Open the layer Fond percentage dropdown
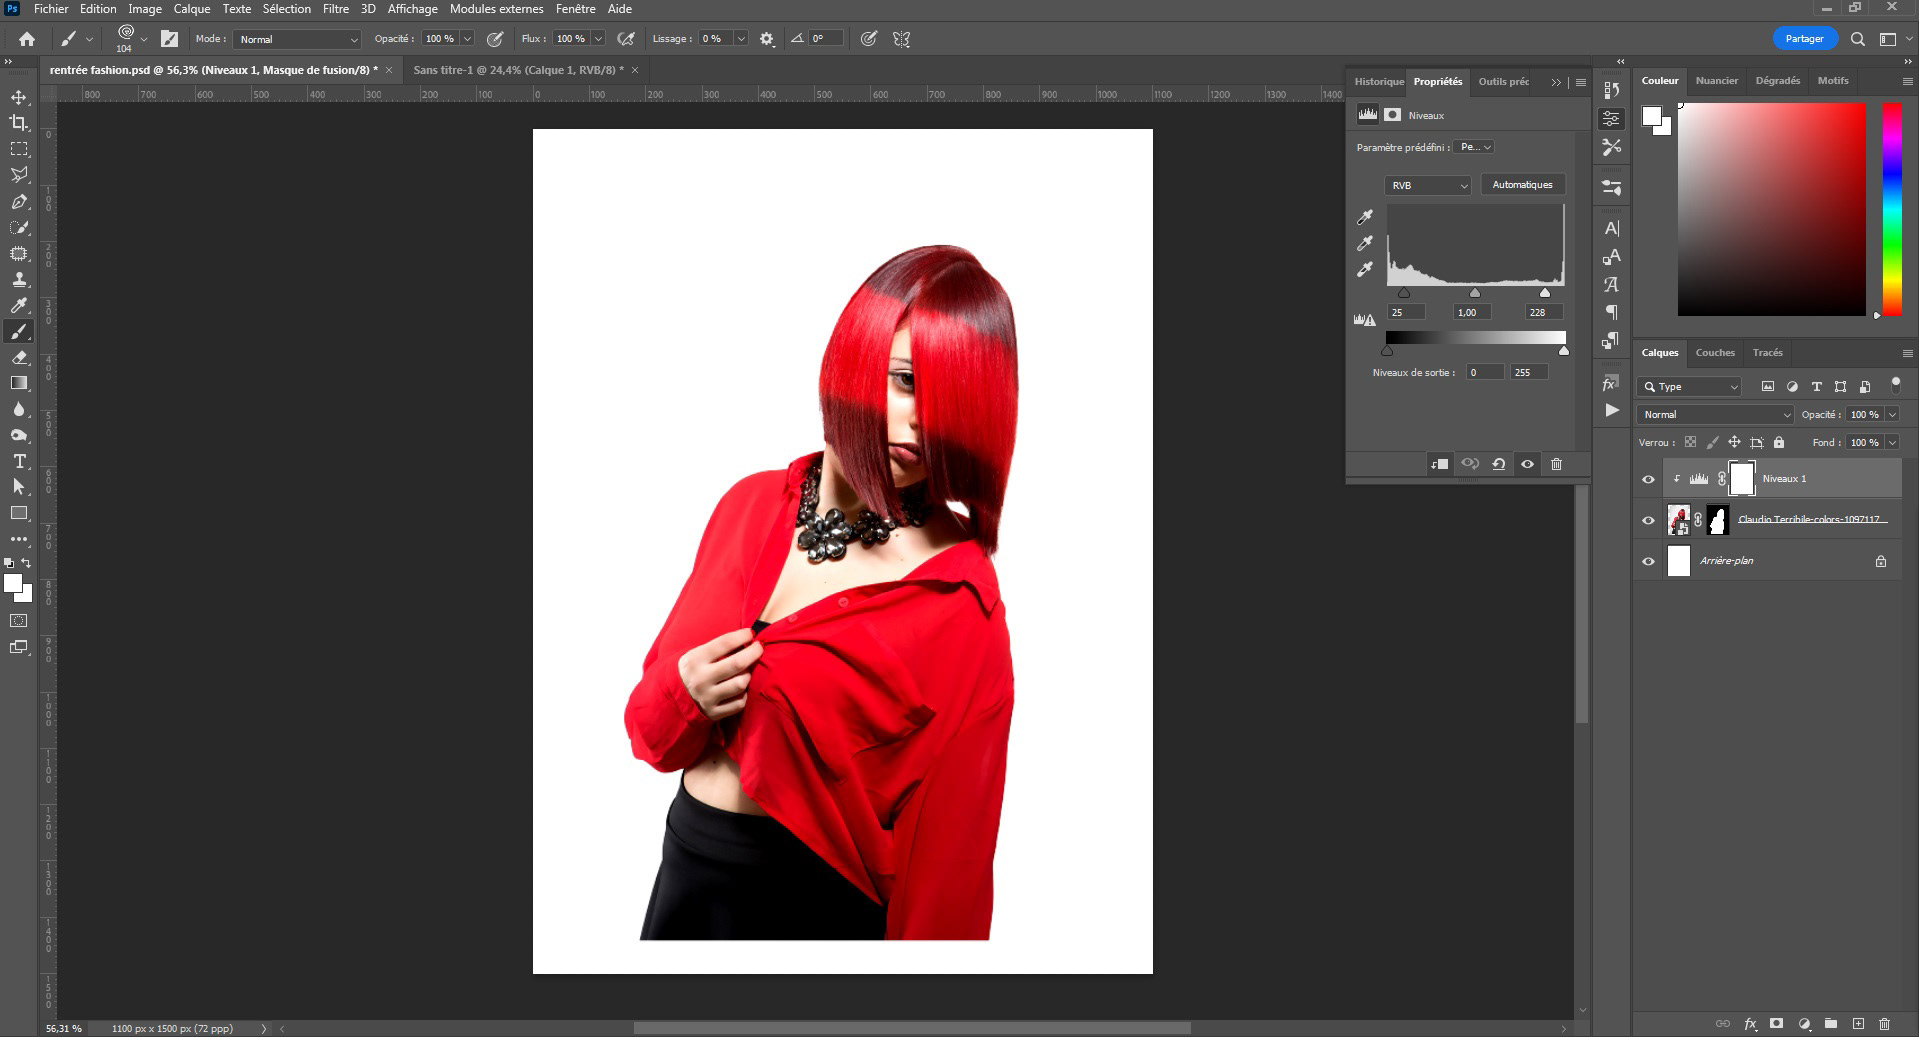Image resolution: width=1919 pixels, height=1037 pixels. pos(1892,442)
